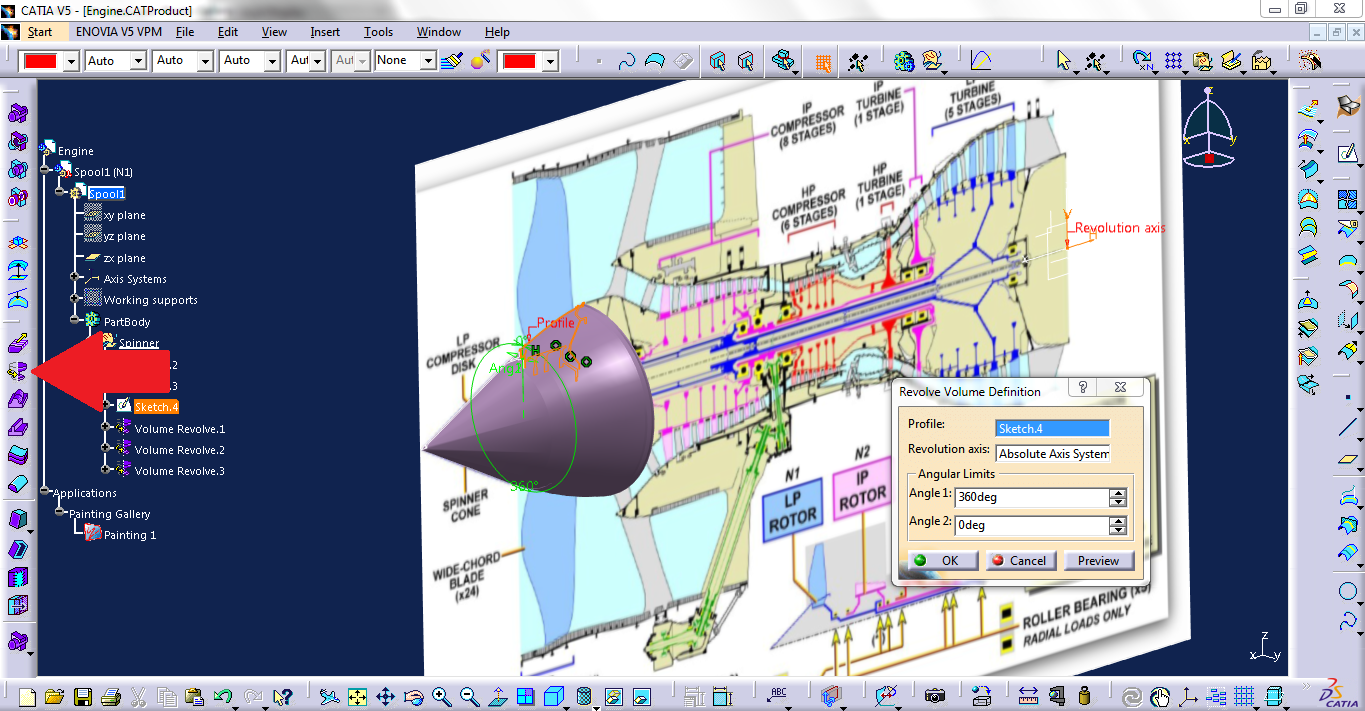The image size is (1365, 711).
Task: Click the Hide/Show icon
Action: tap(614, 696)
